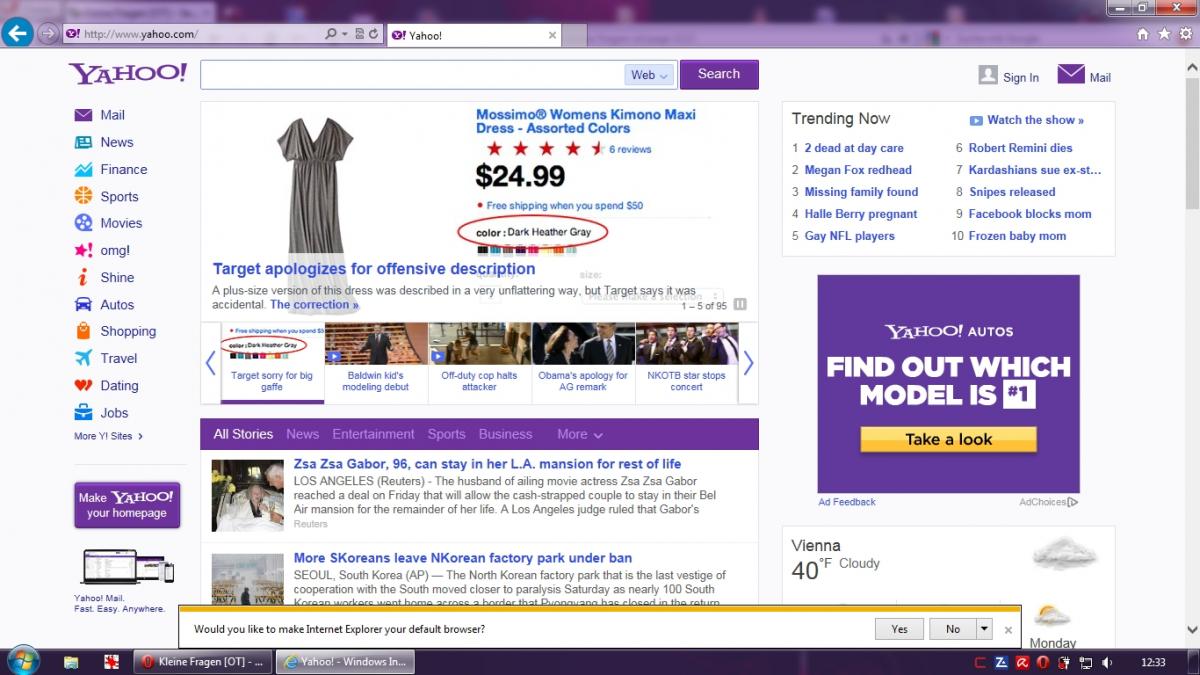Open the News sidebar icon
This screenshot has height=675, width=1200.
coord(83,142)
